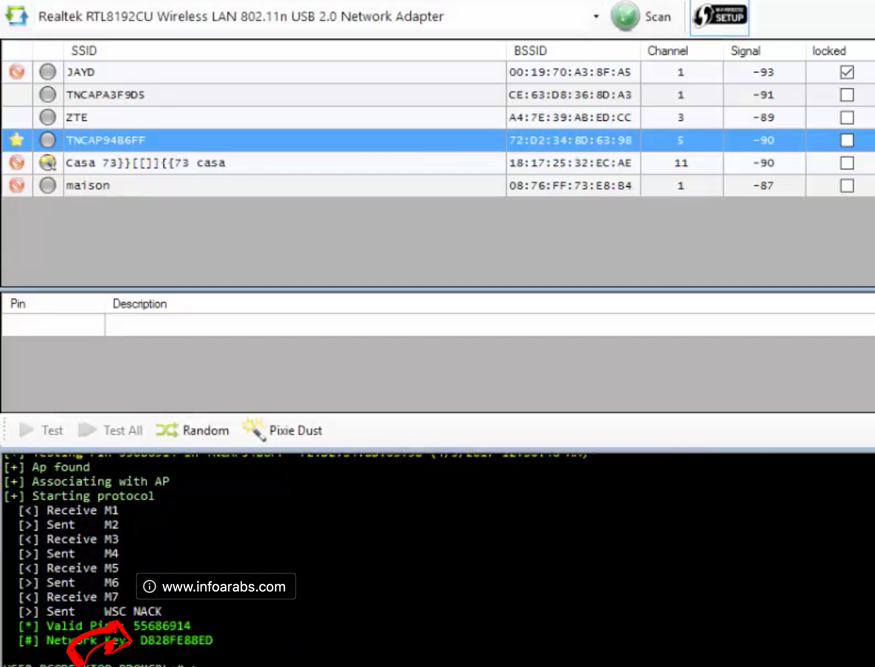875x667 pixels.
Task: Click signal value -87 for maison
Action: 763,185
